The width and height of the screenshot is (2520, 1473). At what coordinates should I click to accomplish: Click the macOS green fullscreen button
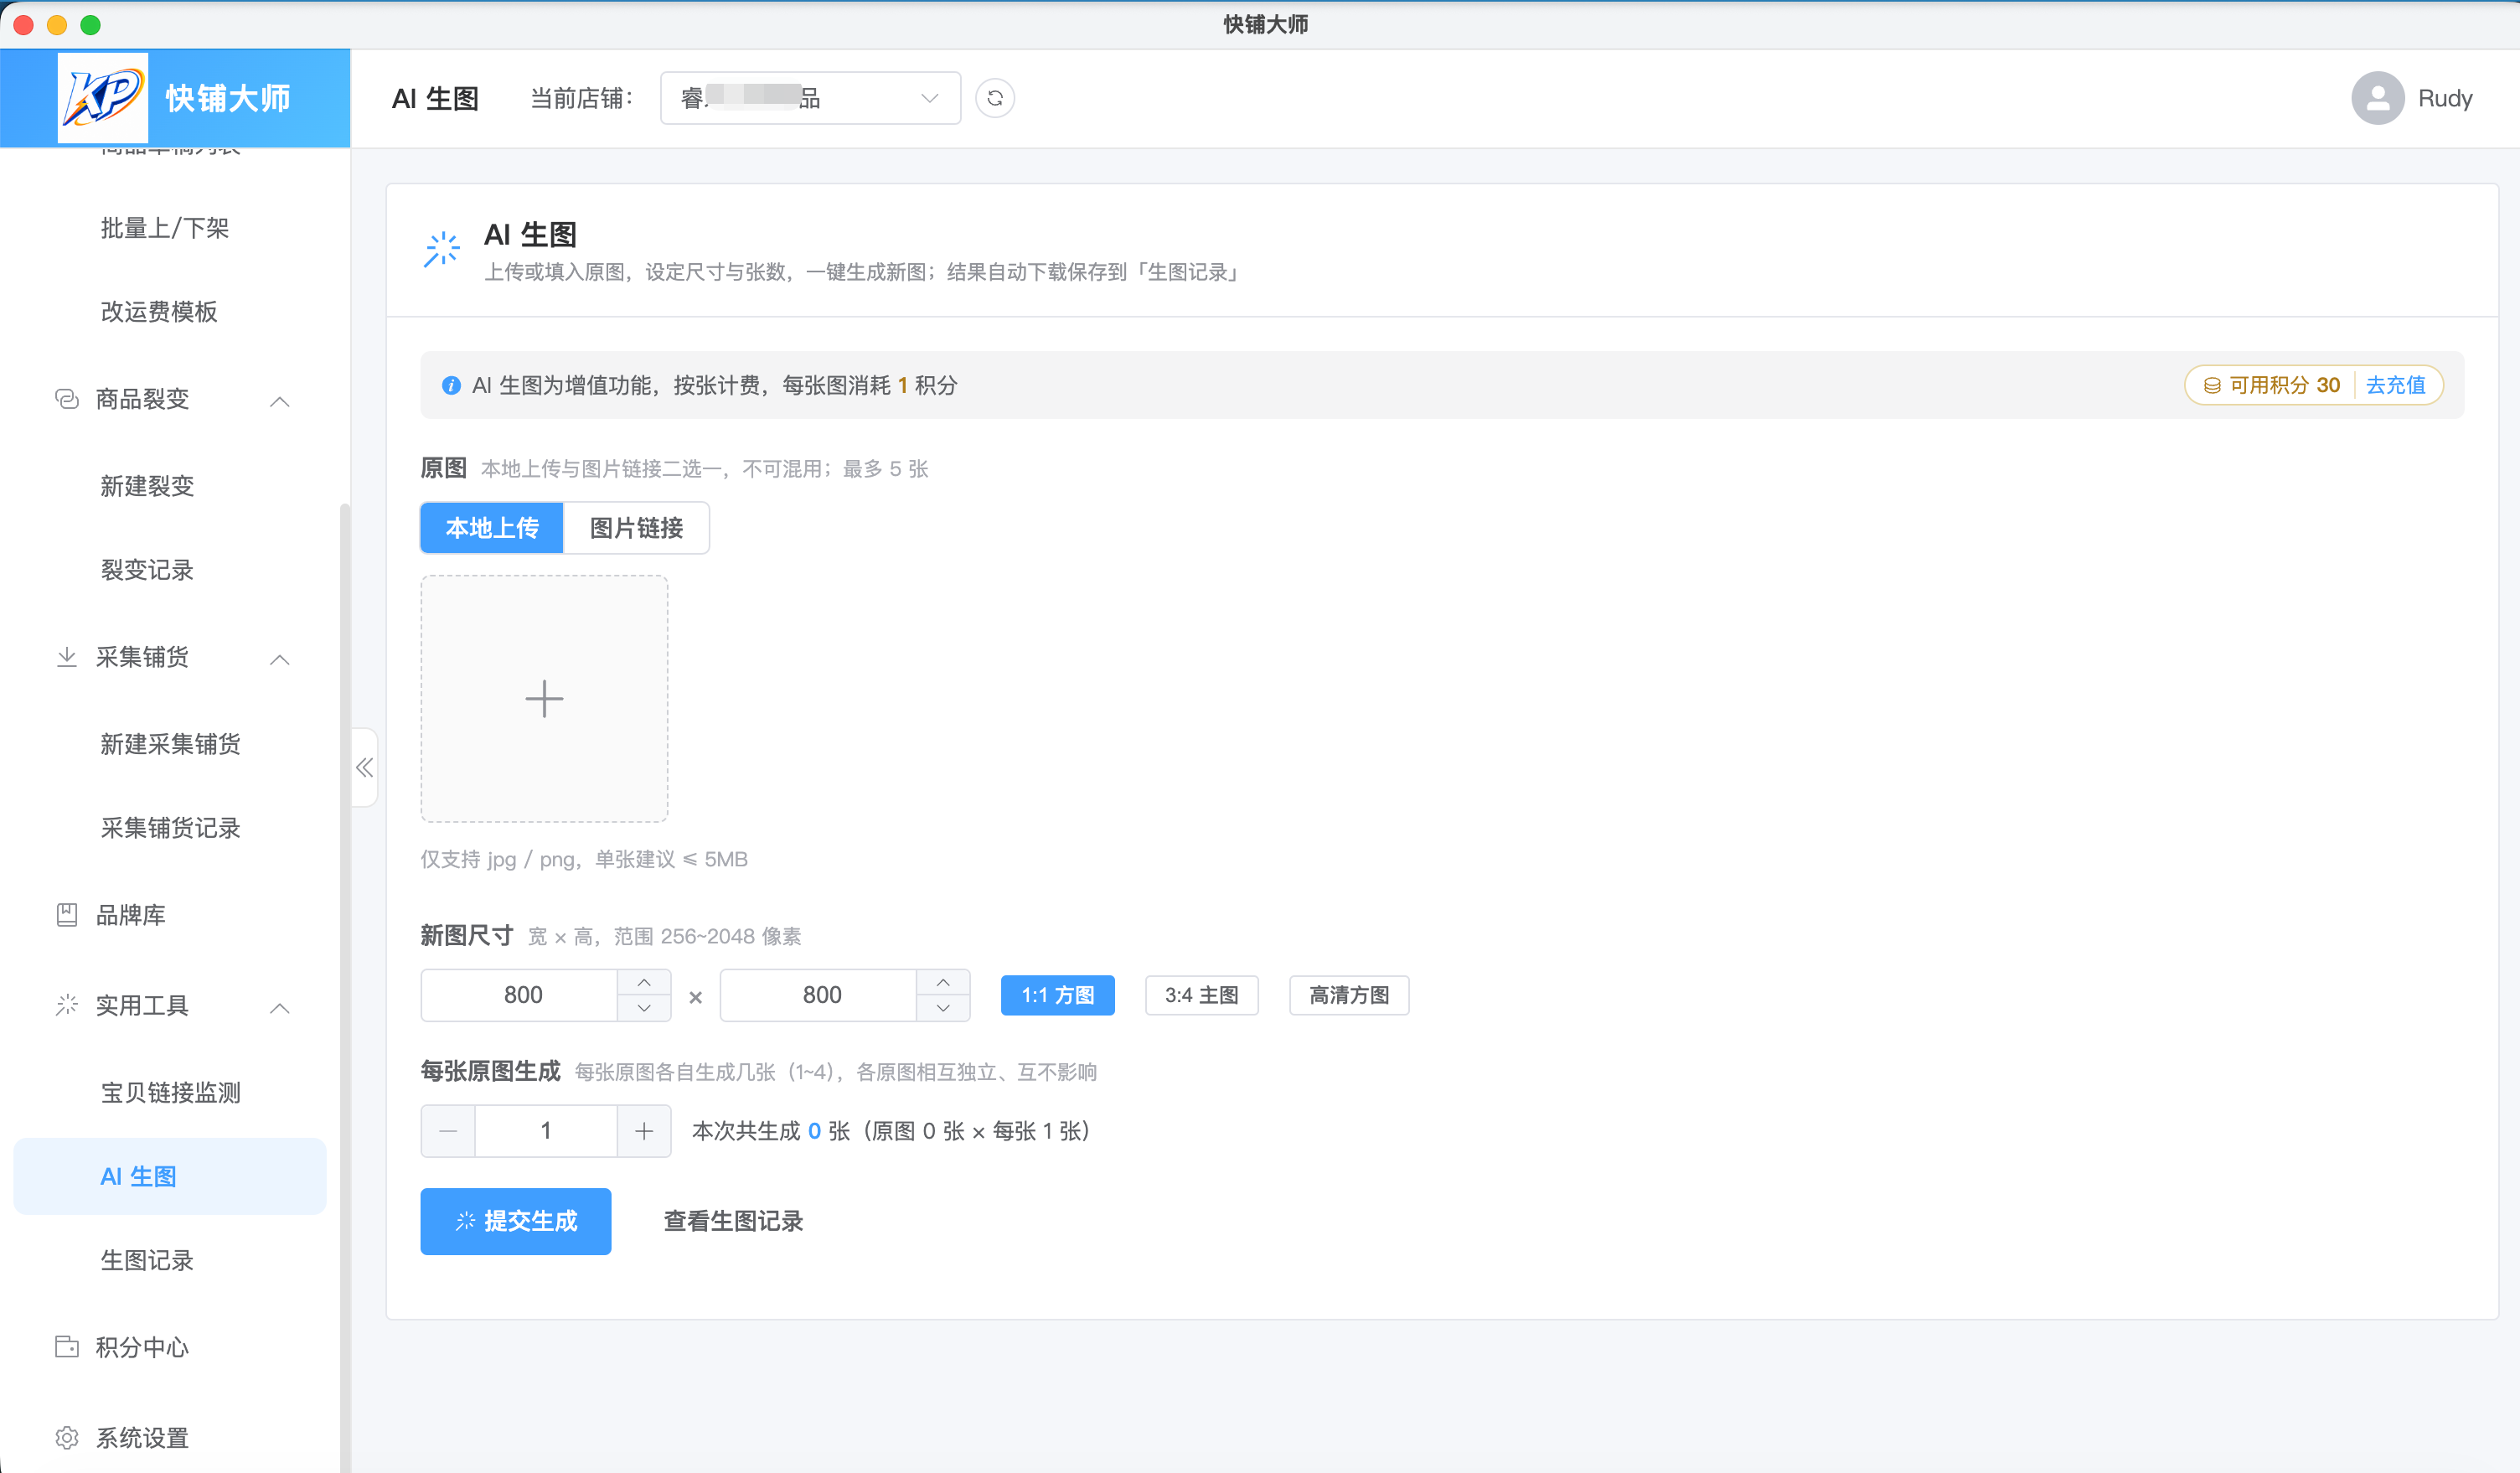(90, 24)
